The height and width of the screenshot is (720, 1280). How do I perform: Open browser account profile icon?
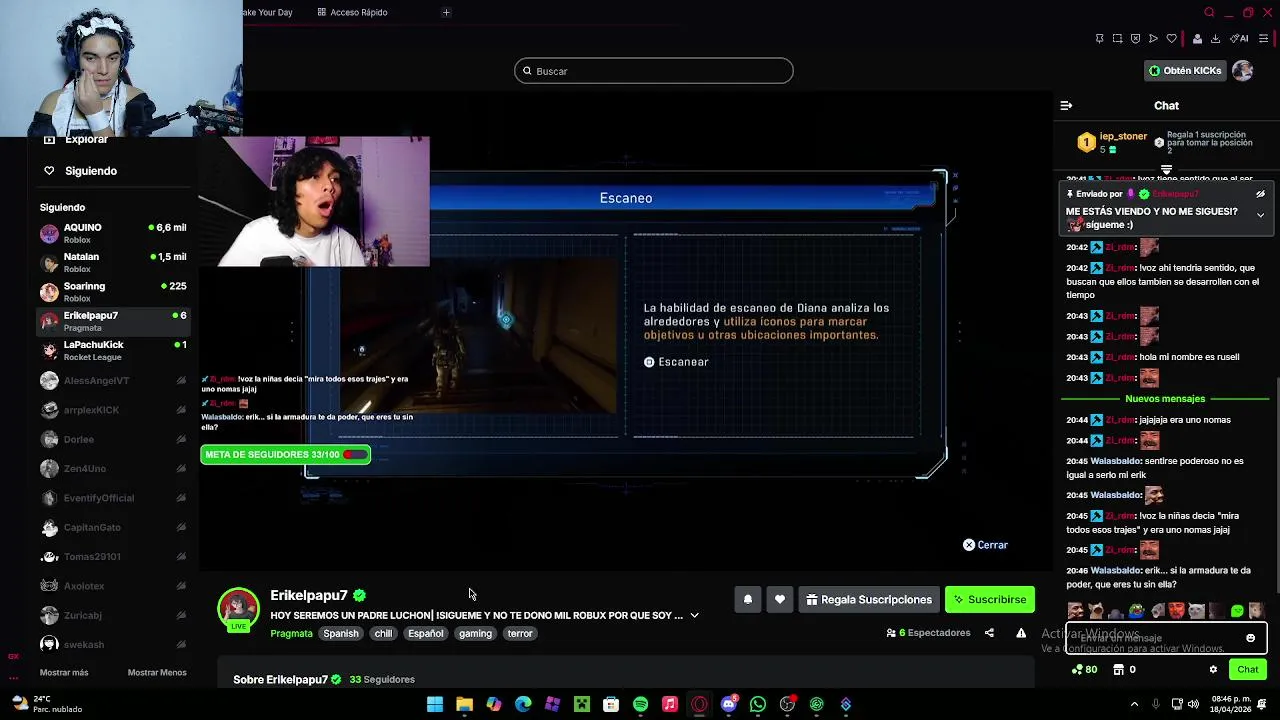[1197, 39]
